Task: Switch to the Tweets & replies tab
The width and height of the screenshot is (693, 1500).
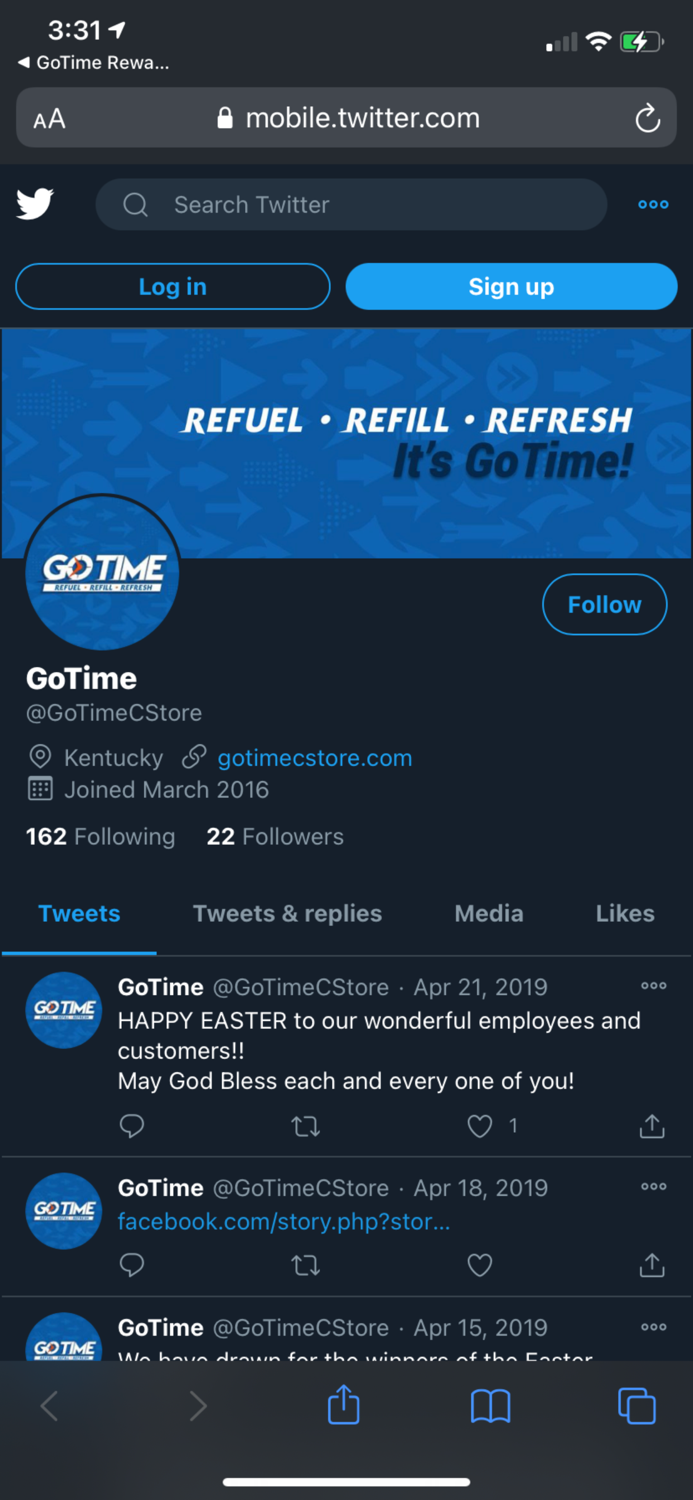Action: click(x=287, y=913)
